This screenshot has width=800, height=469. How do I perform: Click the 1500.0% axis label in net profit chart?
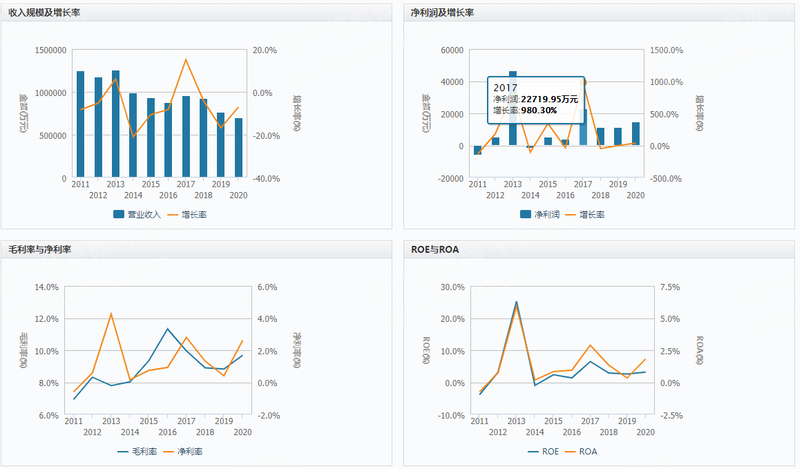(x=666, y=50)
